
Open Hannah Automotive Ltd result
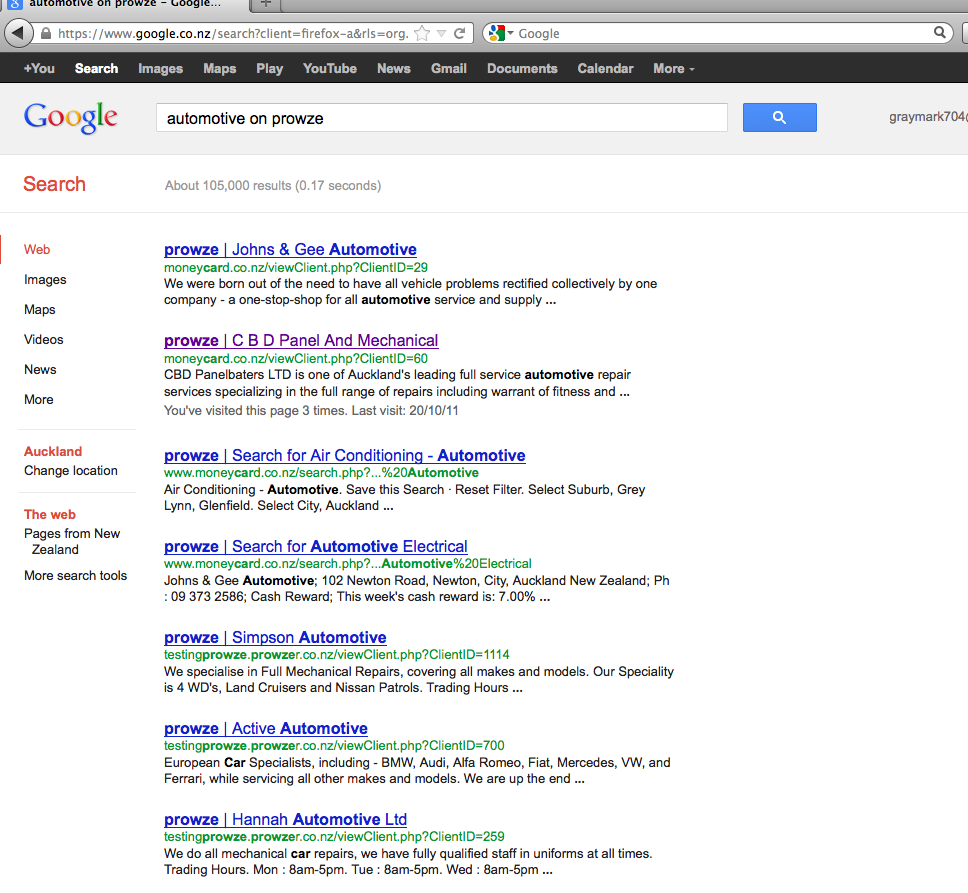pos(285,820)
